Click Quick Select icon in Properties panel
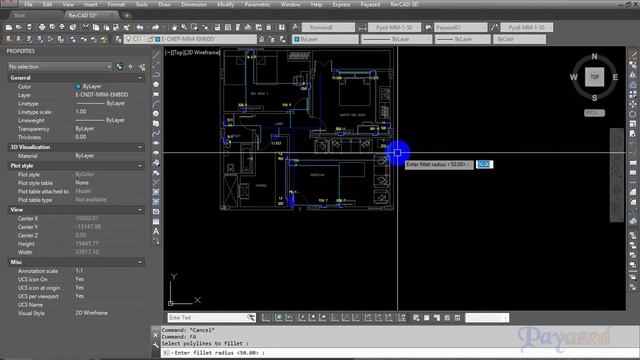The height and width of the screenshot is (360, 640). pyautogui.click(x=142, y=67)
